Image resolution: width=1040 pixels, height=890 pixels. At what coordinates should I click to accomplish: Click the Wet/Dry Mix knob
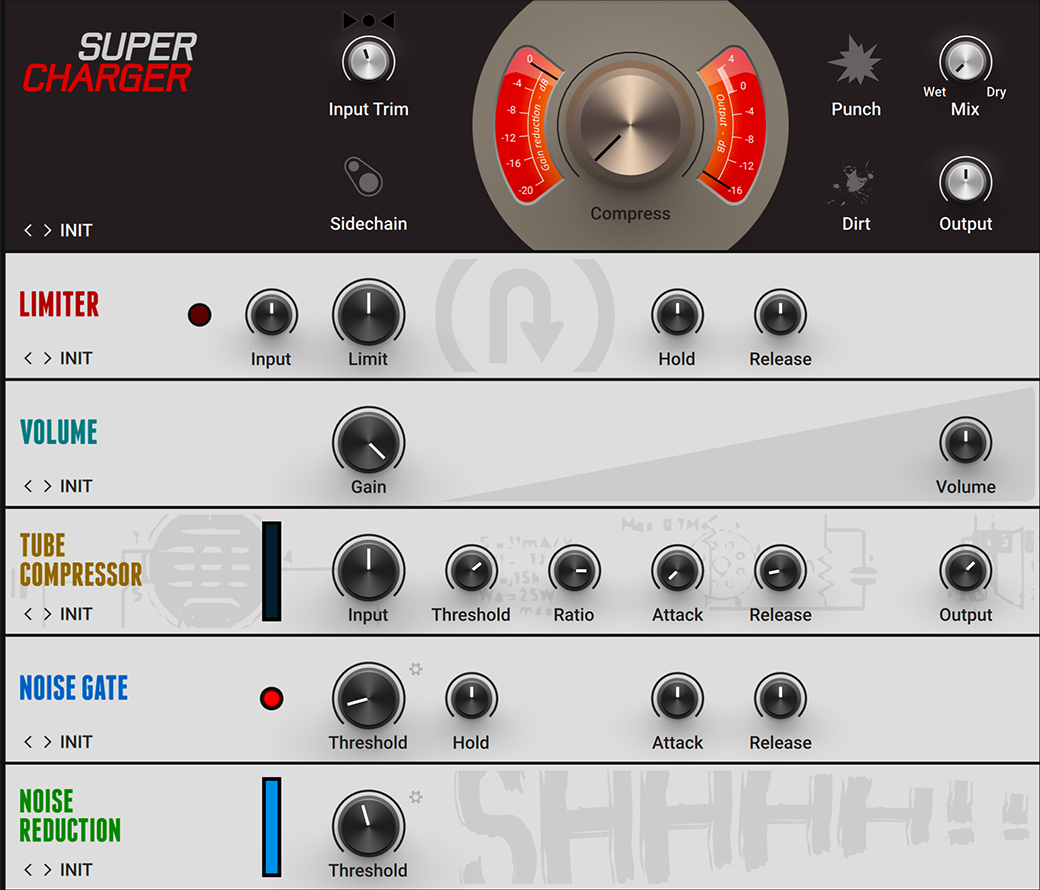(966, 62)
